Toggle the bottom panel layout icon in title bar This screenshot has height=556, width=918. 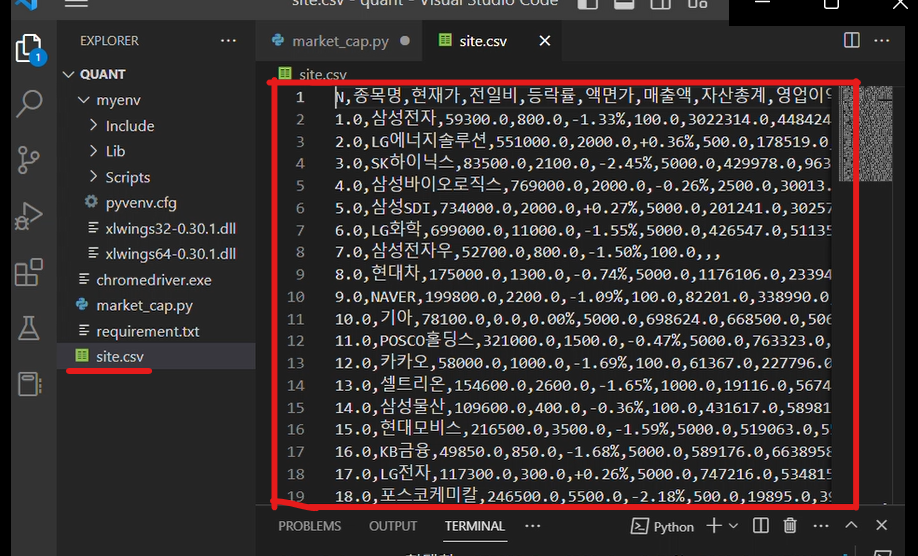[x=624, y=4]
